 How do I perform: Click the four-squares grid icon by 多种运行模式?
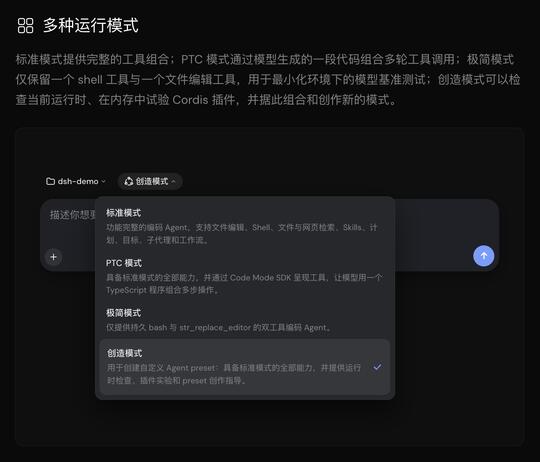click(25, 26)
